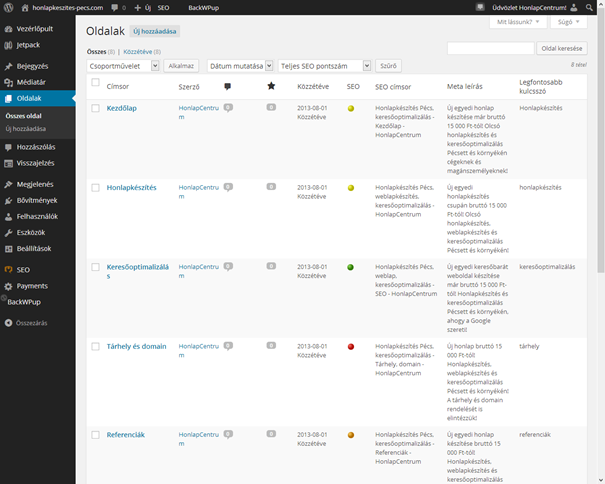Screen dimensions: 605x484
Task: Sort by the Közzétéve column header
Action: 313,86
